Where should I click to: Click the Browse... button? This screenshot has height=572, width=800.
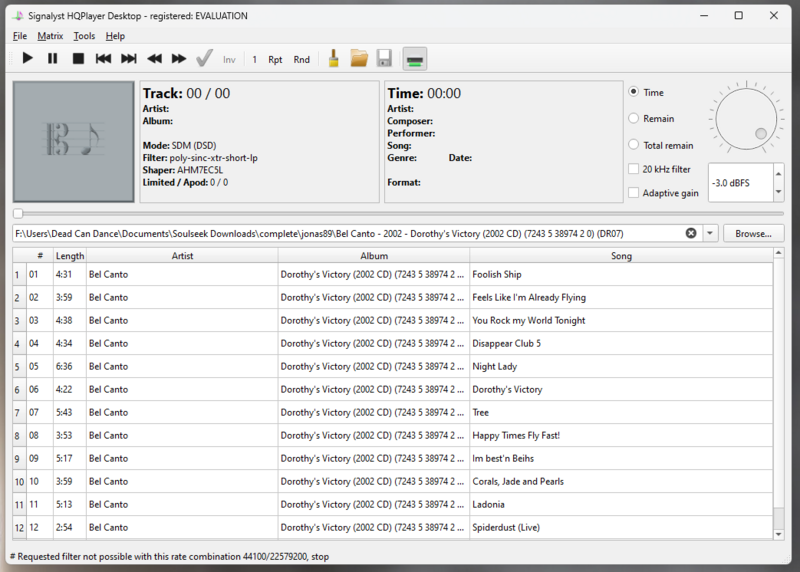[753, 233]
